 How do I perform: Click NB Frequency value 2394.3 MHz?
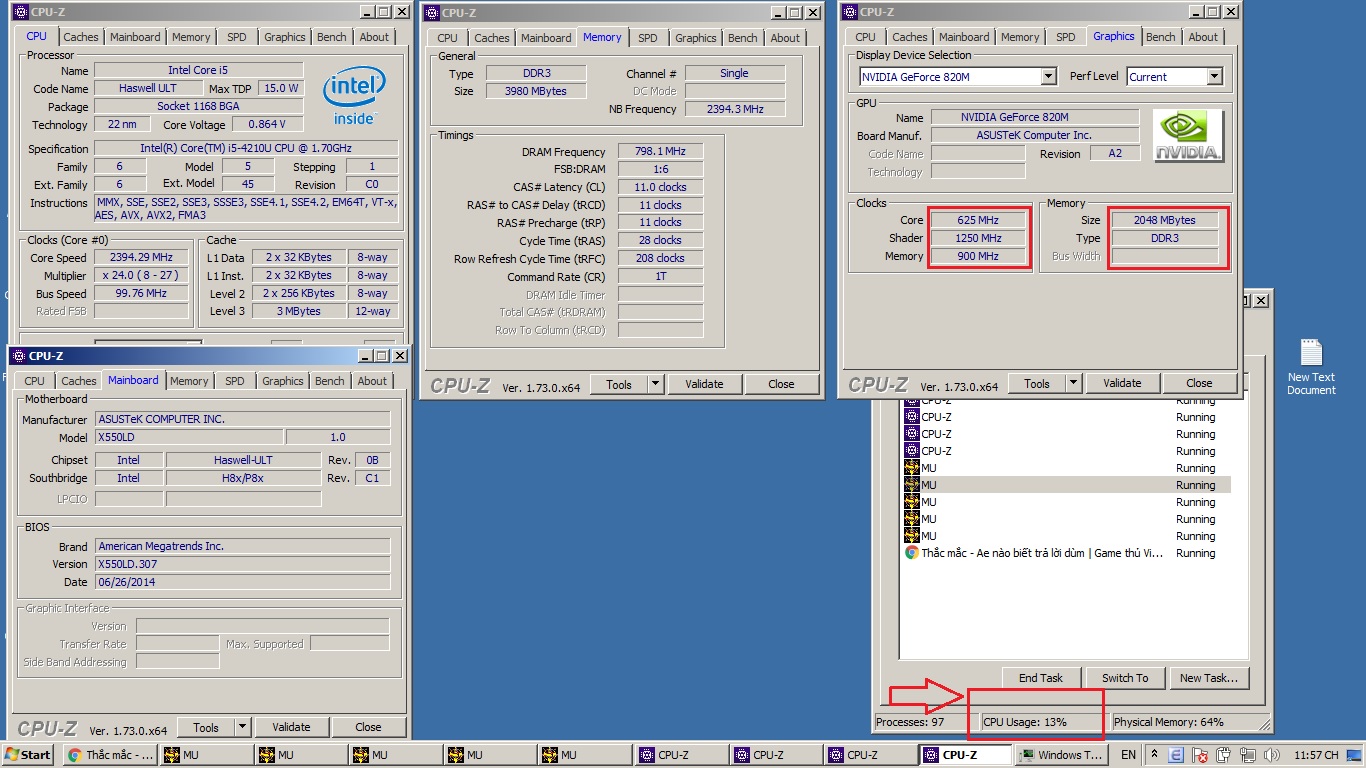(x=735, y=109)
